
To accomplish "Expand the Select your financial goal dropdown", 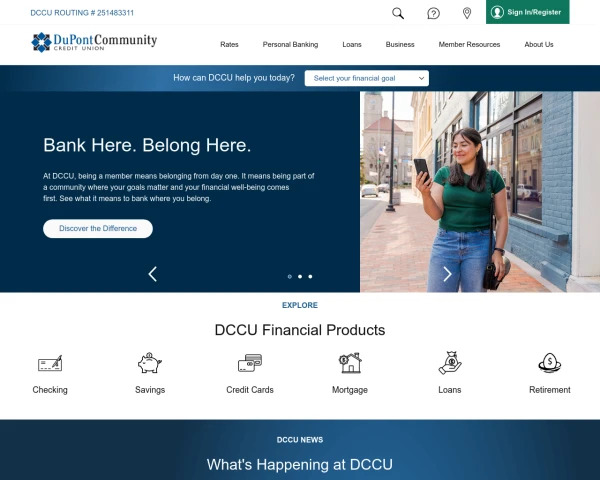I will coord(367,78).
